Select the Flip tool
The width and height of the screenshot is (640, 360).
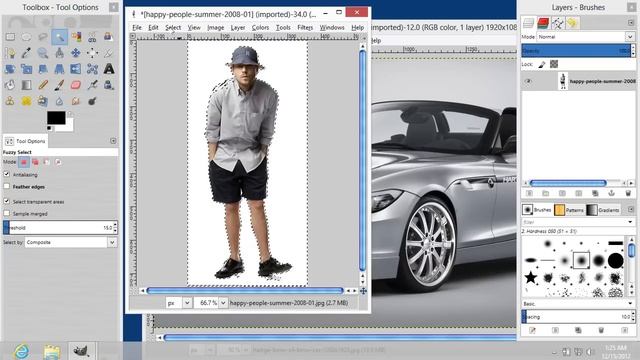[x=76, y=69]
